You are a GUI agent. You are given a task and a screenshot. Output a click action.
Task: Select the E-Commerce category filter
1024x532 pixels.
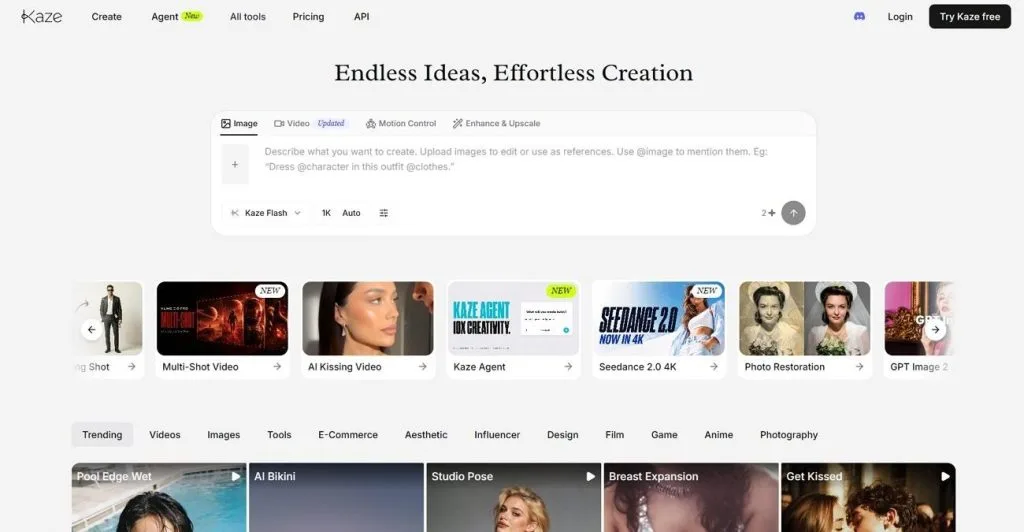347,435
